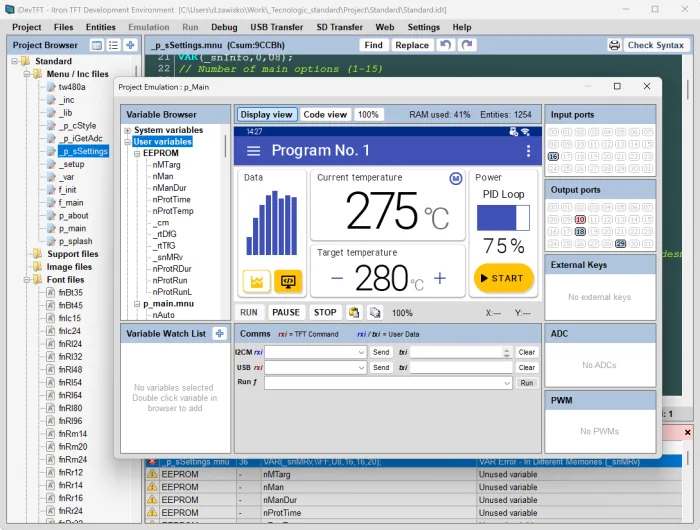The height and width of the screenshot is (530, 700).
Task: Toggle input port 31
Action: 647,169
